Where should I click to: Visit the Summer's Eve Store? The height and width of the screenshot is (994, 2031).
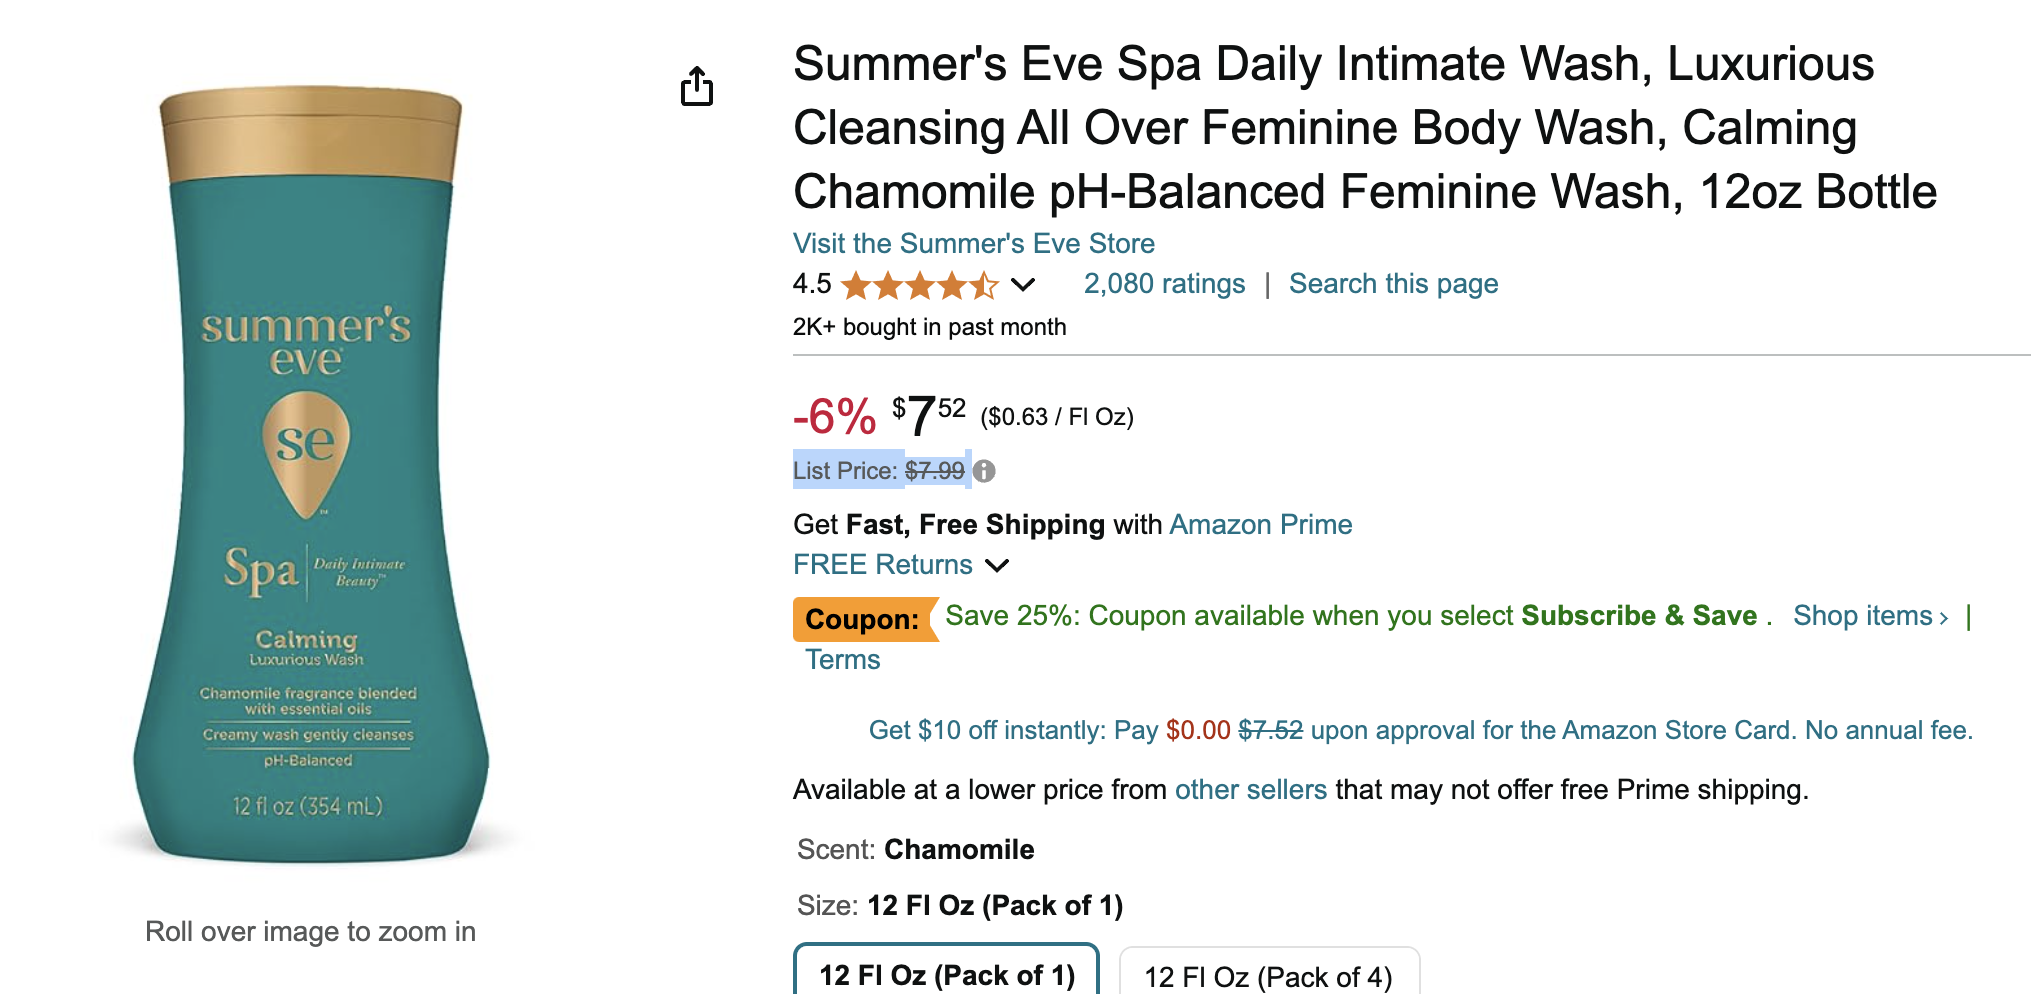(973, 243)
